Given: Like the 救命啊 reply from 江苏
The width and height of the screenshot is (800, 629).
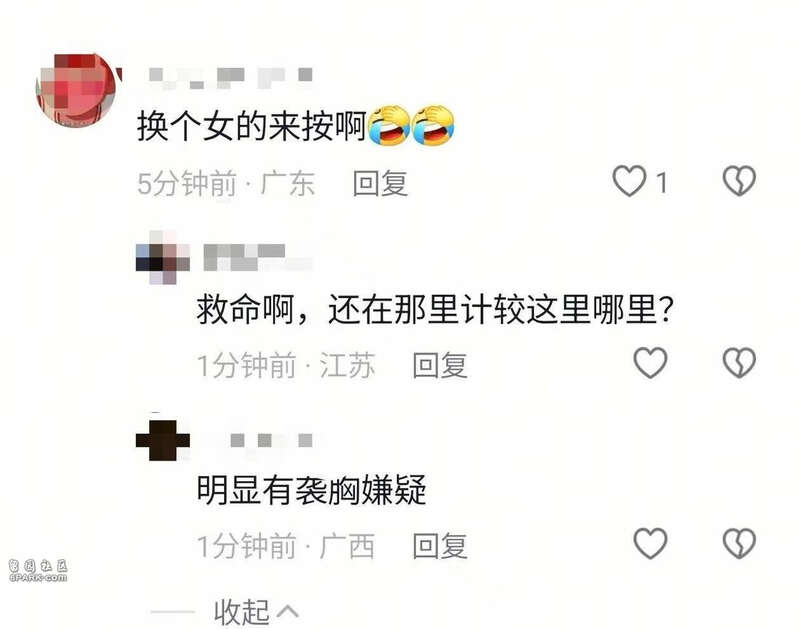Looking at the screenshot, I should pyautogui.click(x=650, y=363).
